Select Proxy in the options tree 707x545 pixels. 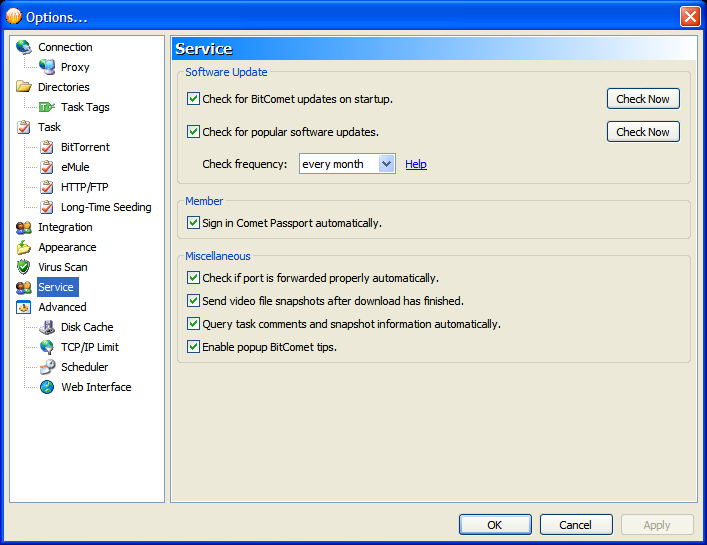pyautogui.click(x=75, y=67)
